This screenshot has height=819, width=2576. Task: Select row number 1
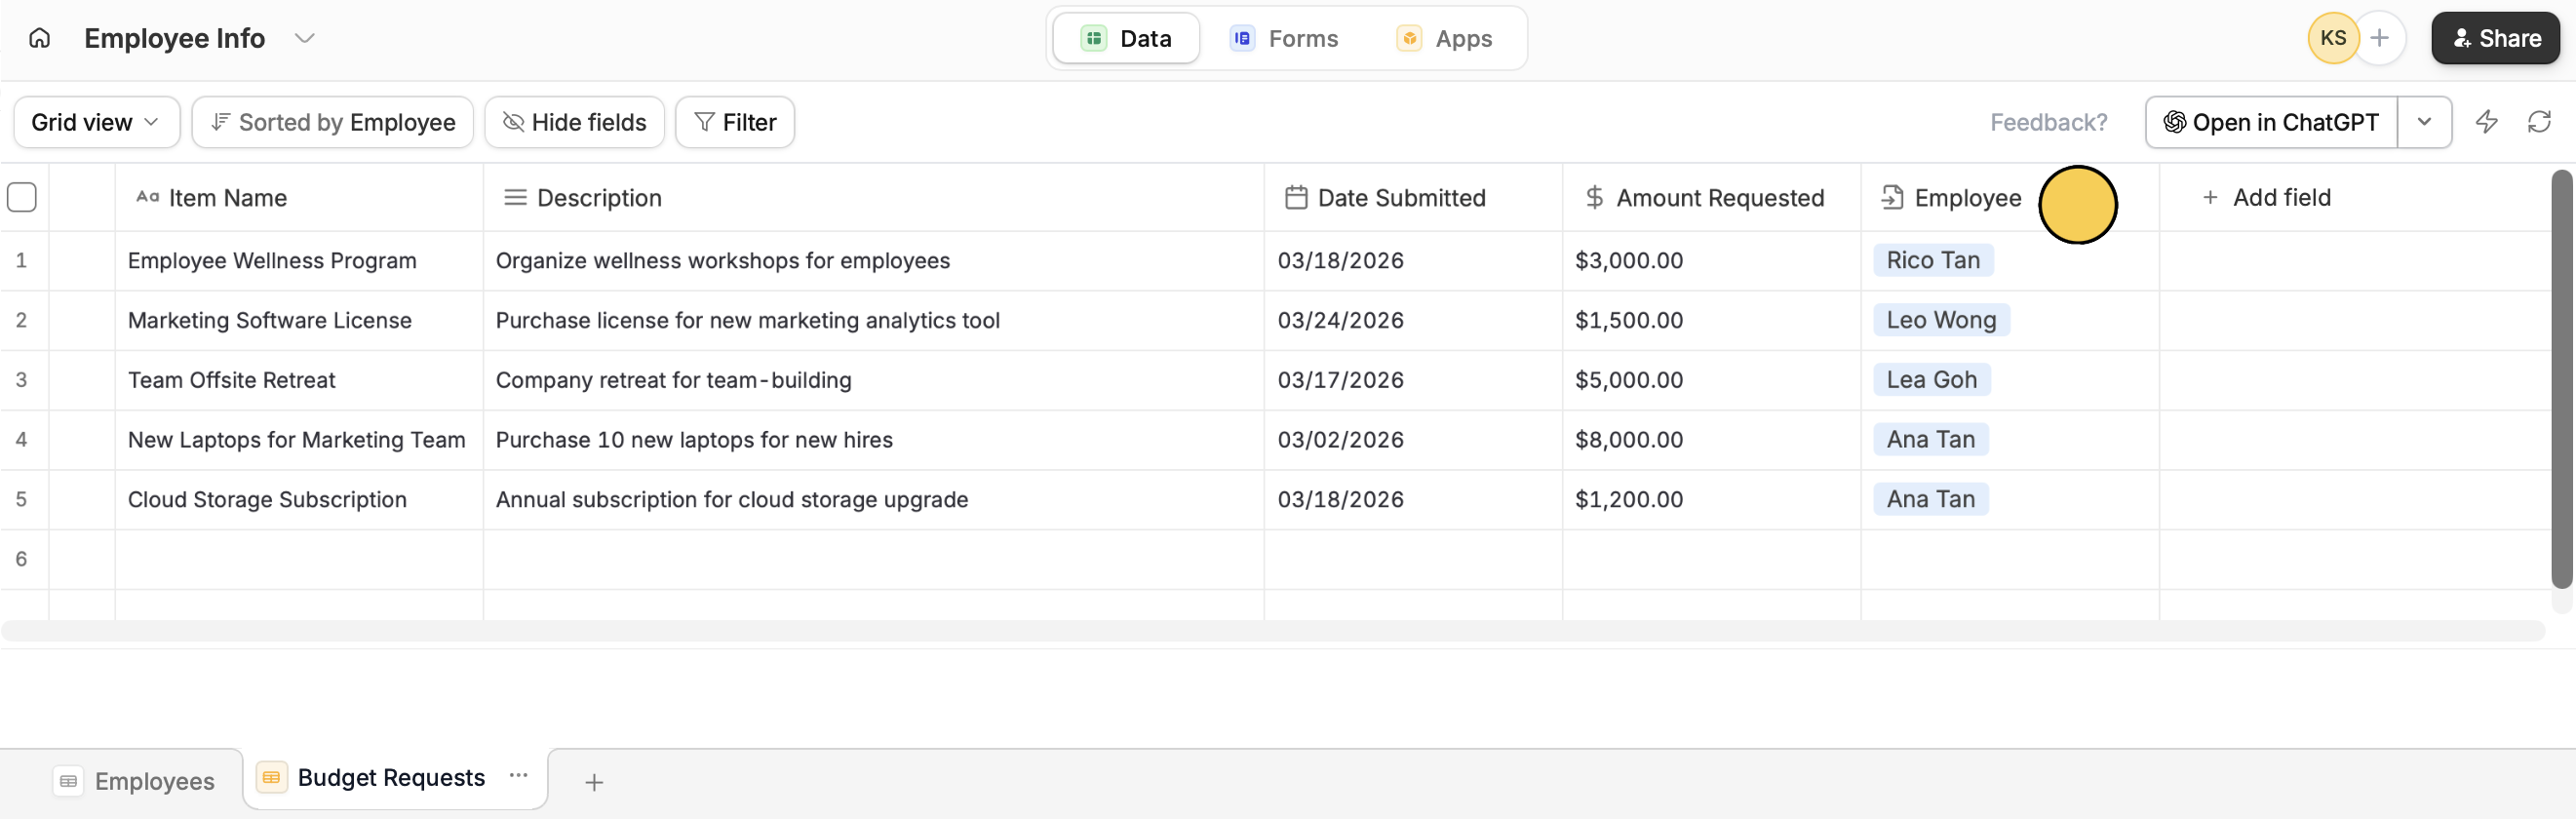coord(21,261)
